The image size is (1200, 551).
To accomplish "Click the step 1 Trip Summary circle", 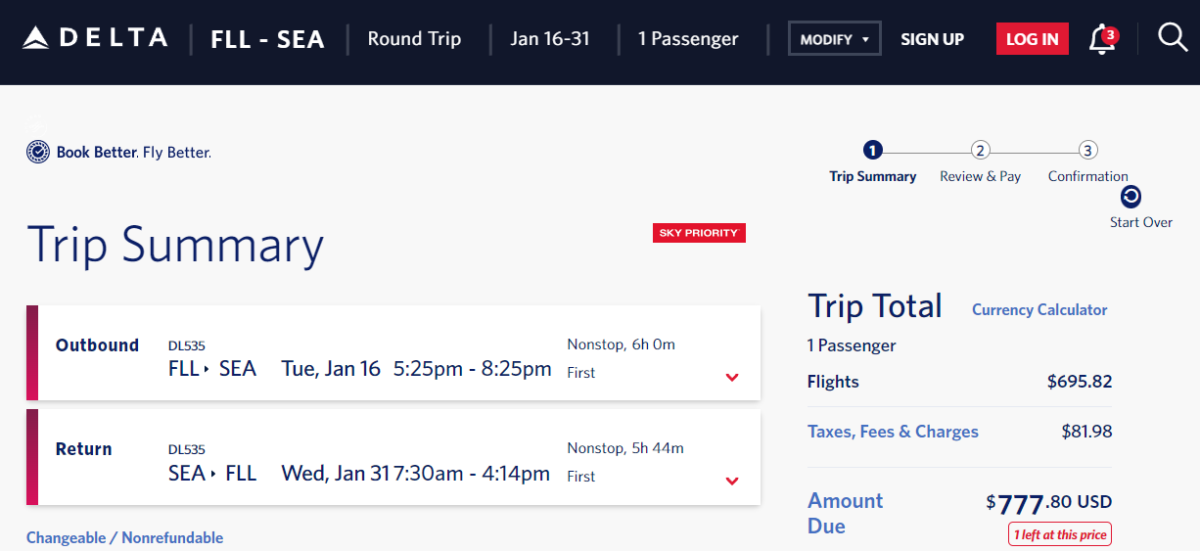I will (x=872, y=151).
